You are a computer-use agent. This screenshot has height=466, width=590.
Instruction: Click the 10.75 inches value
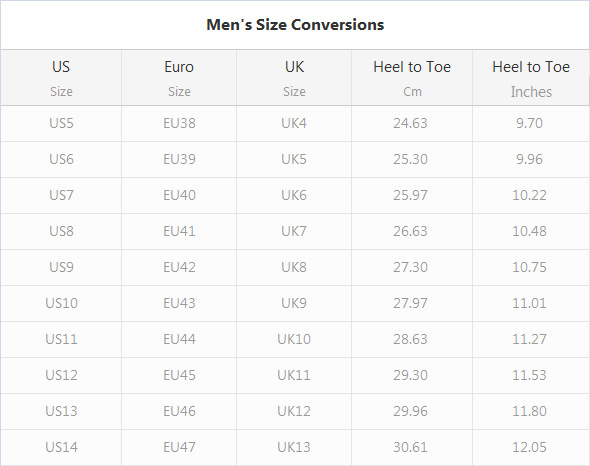(529, 267)
